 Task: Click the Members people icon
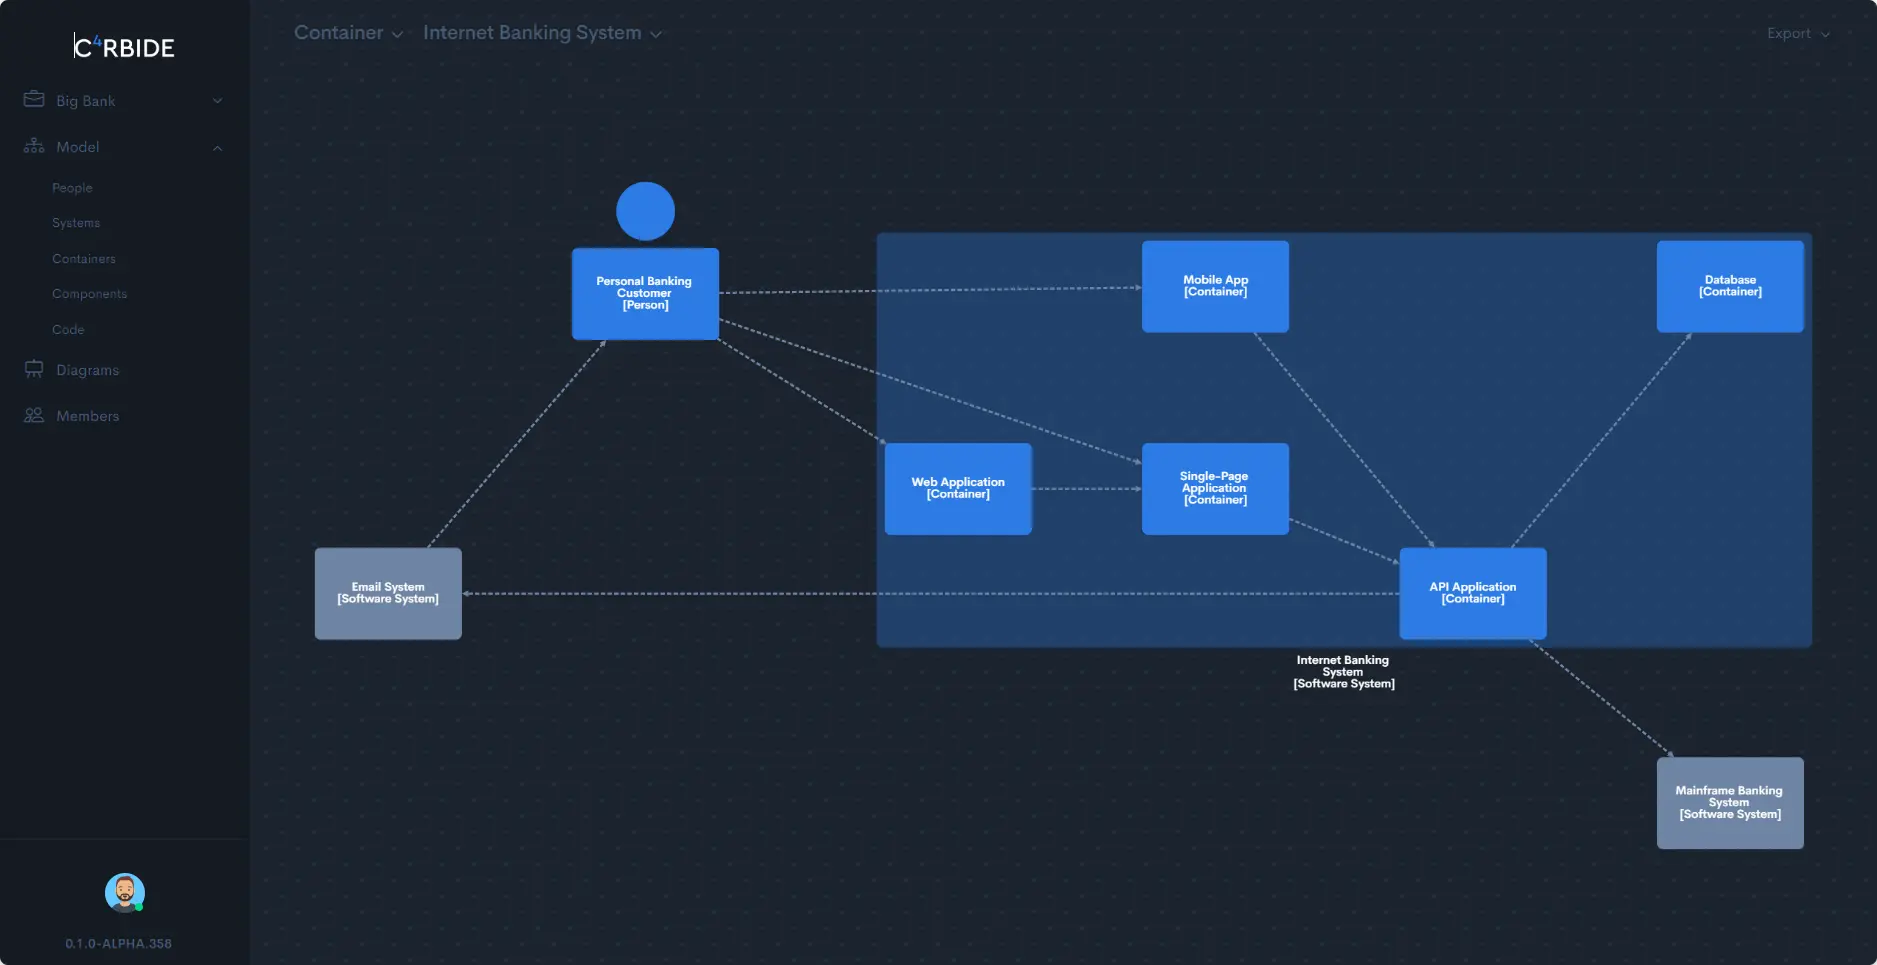34,415
